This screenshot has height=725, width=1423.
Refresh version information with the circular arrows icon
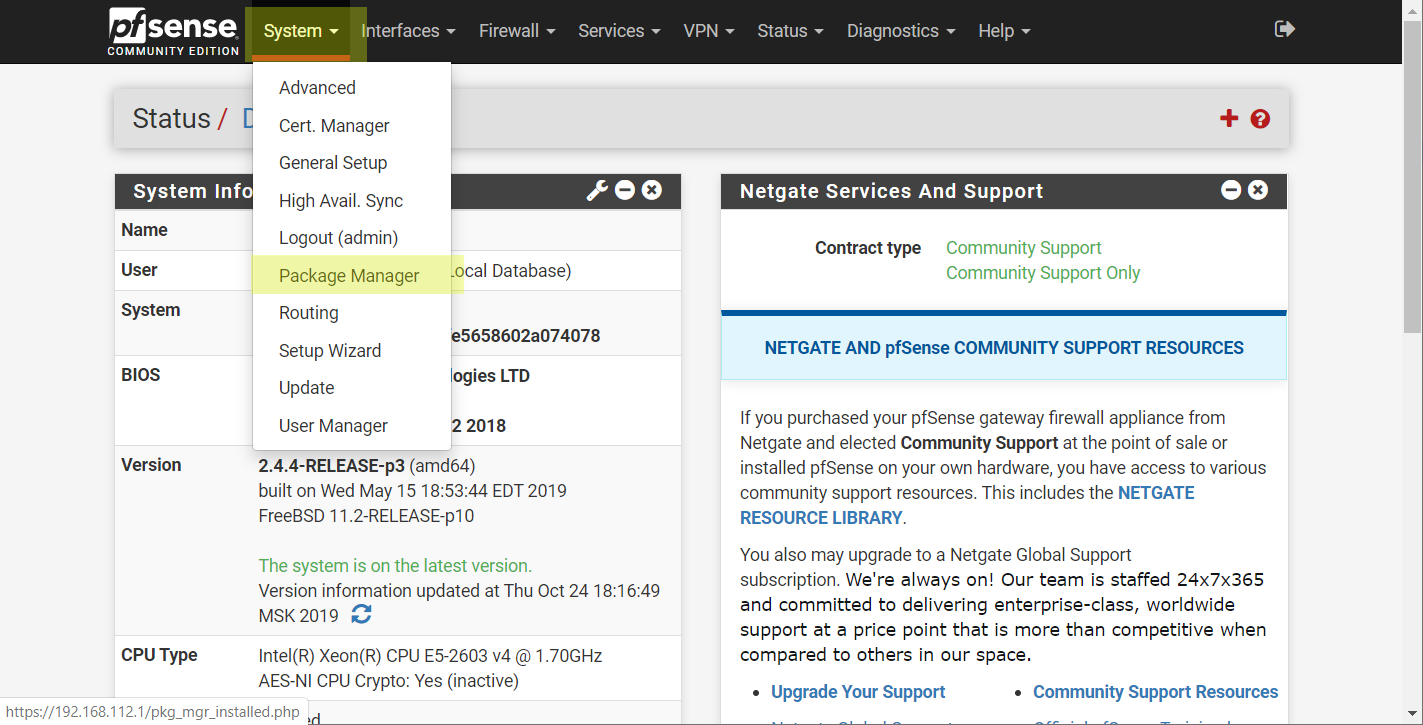(362, 615)
